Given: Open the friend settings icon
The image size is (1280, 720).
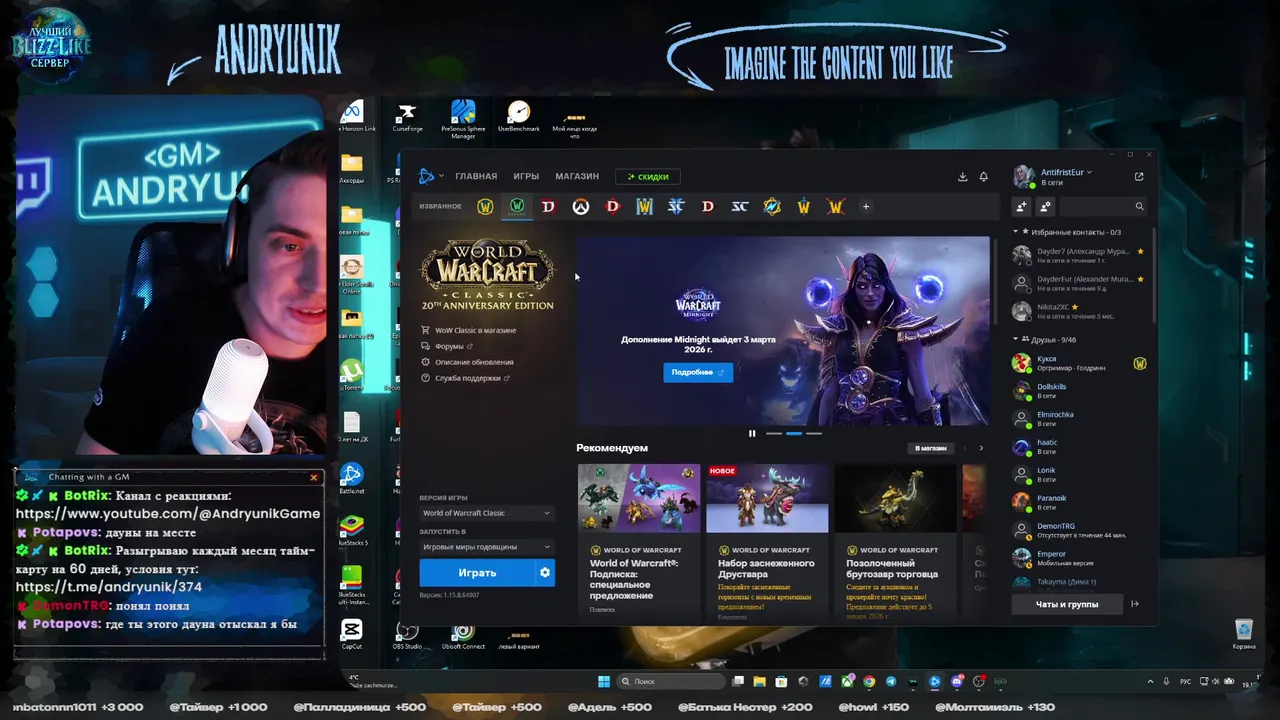Looking at the screenshot, I should tap(1045, 206).
